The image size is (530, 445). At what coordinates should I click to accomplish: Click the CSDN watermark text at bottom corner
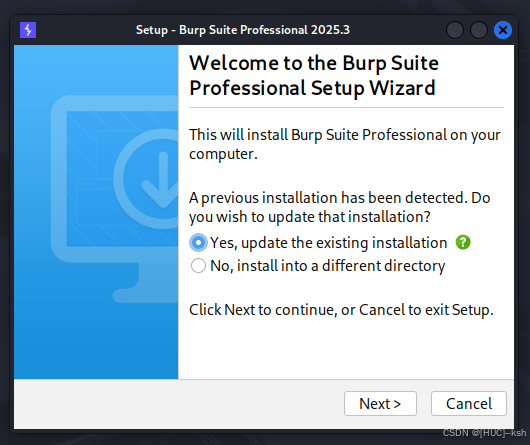484,433
